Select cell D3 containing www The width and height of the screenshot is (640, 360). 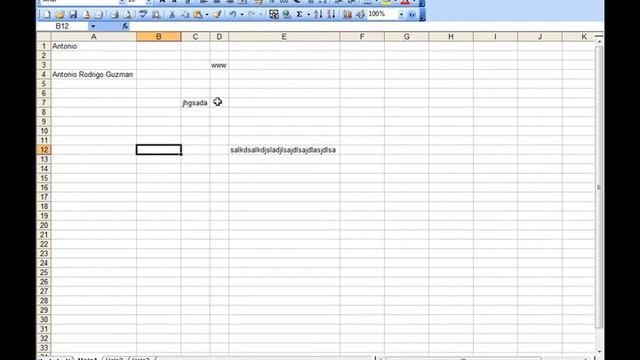[x=219, y=65]
